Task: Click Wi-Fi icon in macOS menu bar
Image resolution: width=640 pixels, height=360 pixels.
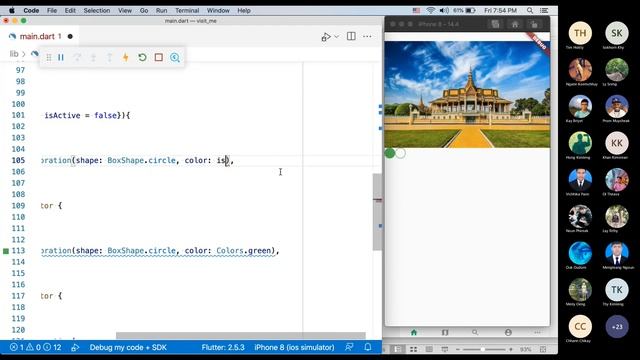Action: [x=430, y=10]
